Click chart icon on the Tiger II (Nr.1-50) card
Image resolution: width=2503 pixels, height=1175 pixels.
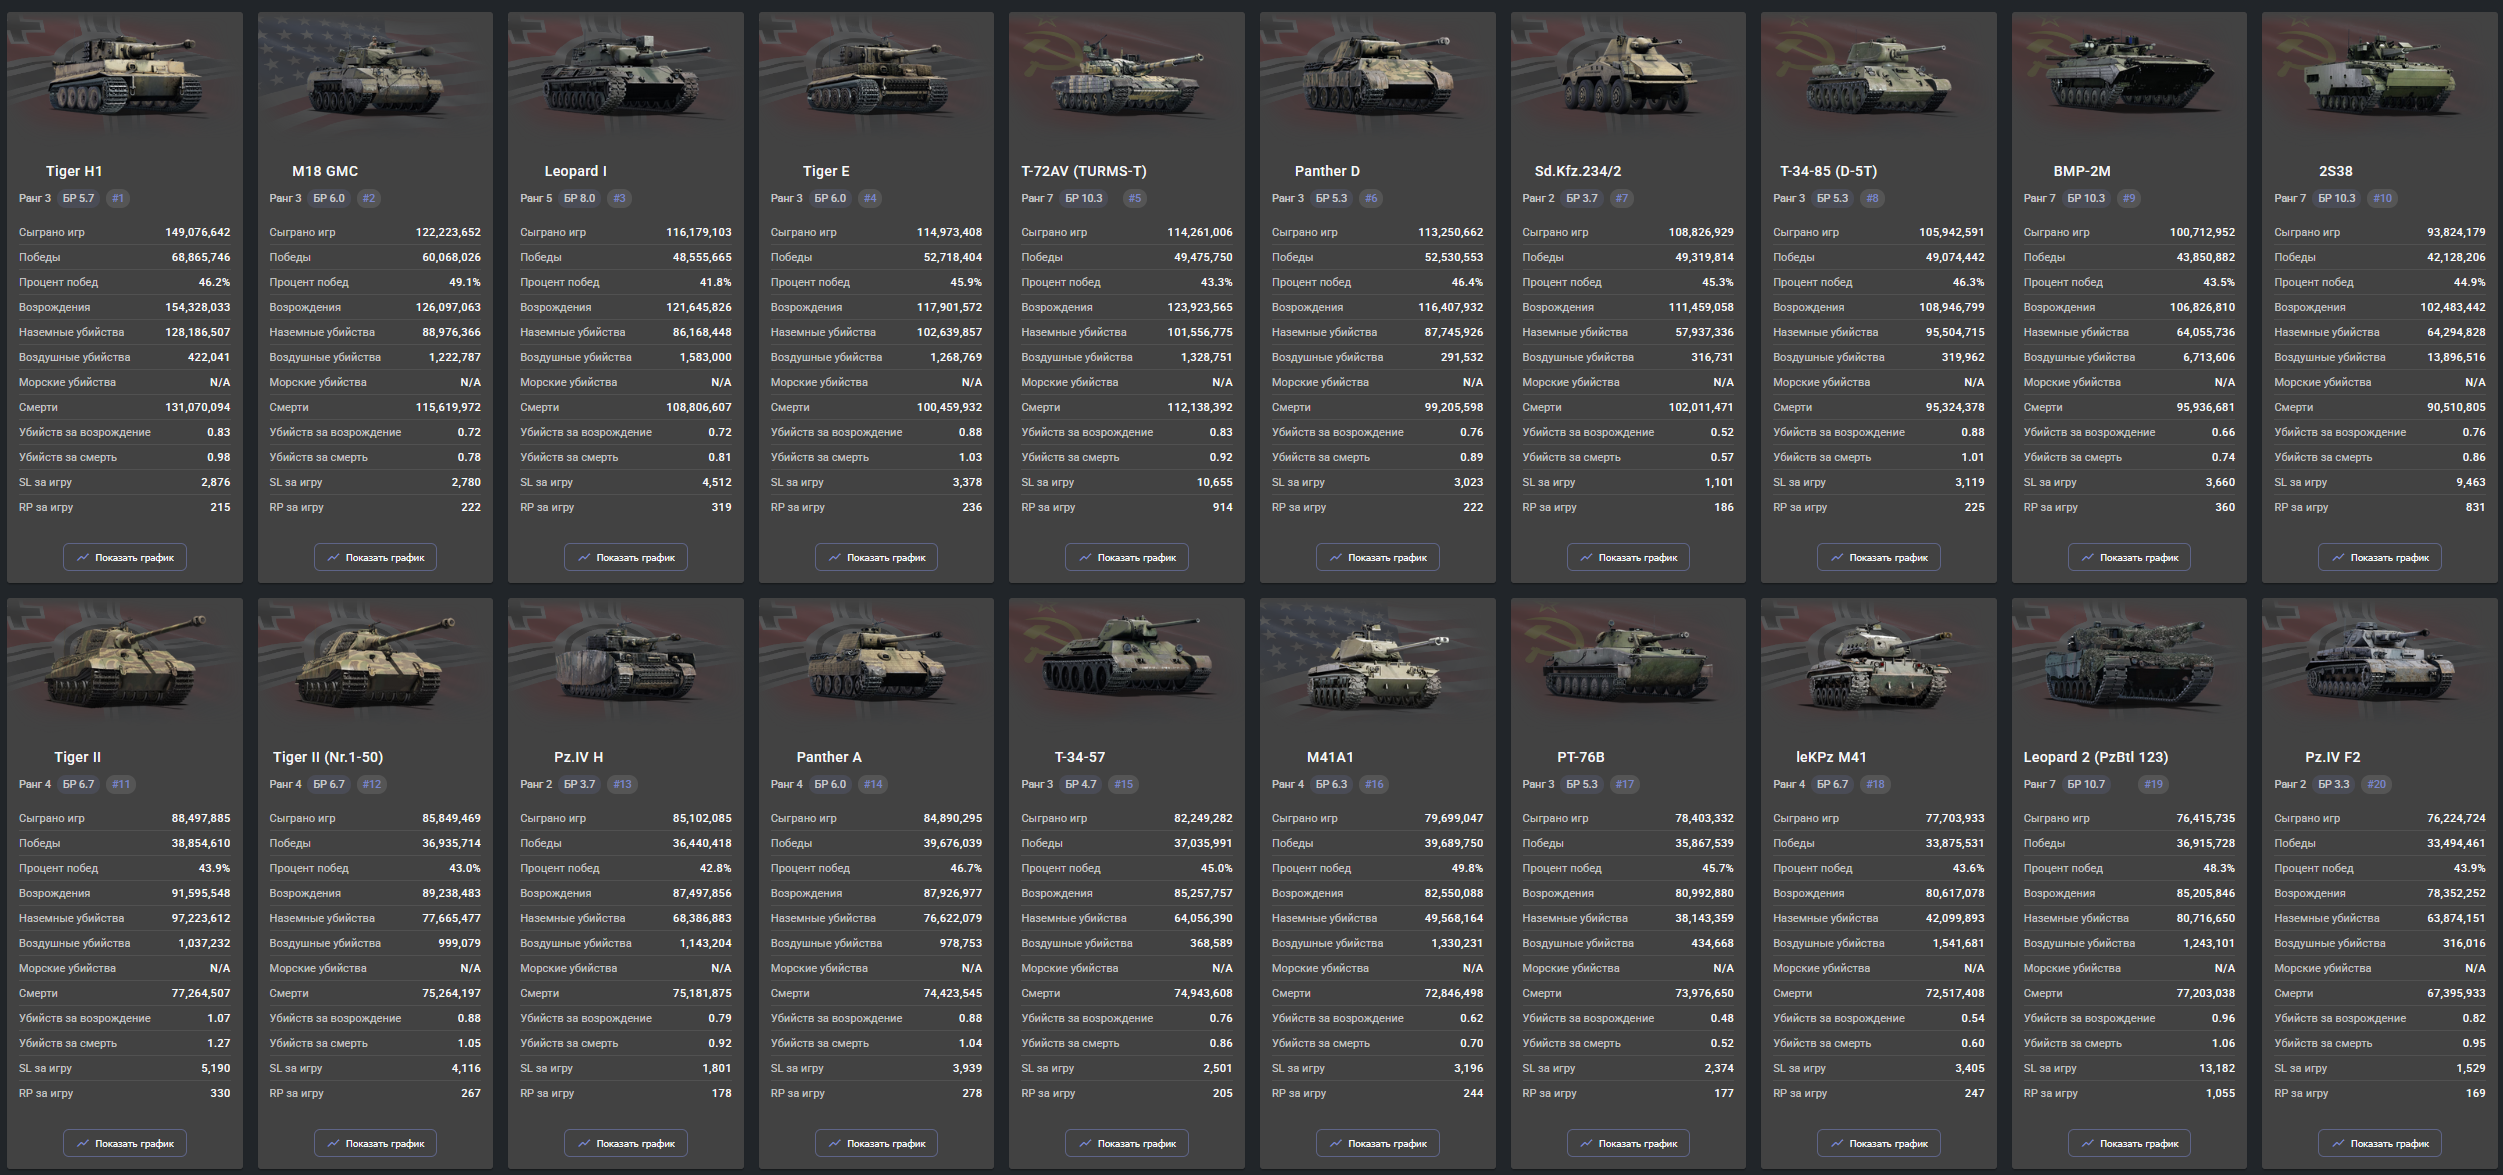click(333, 1144)
